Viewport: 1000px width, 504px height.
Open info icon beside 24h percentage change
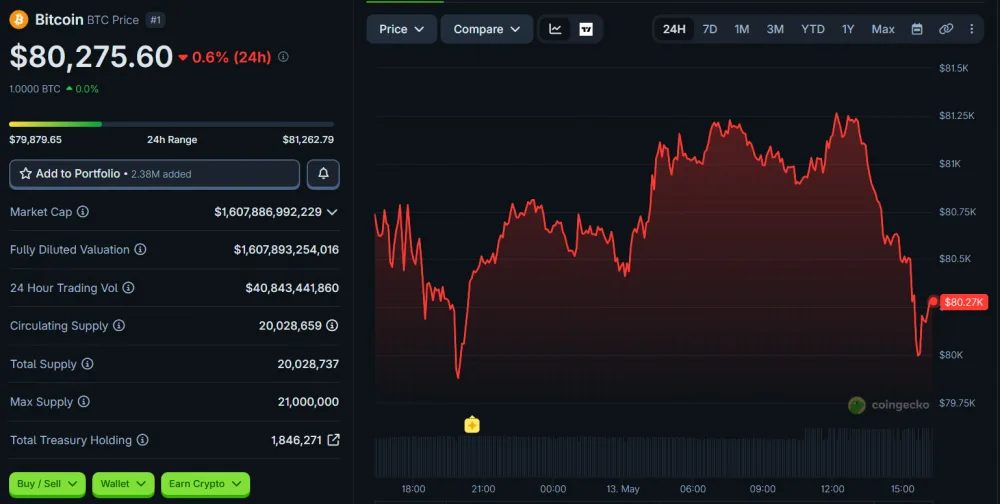[x=283, y=57]
